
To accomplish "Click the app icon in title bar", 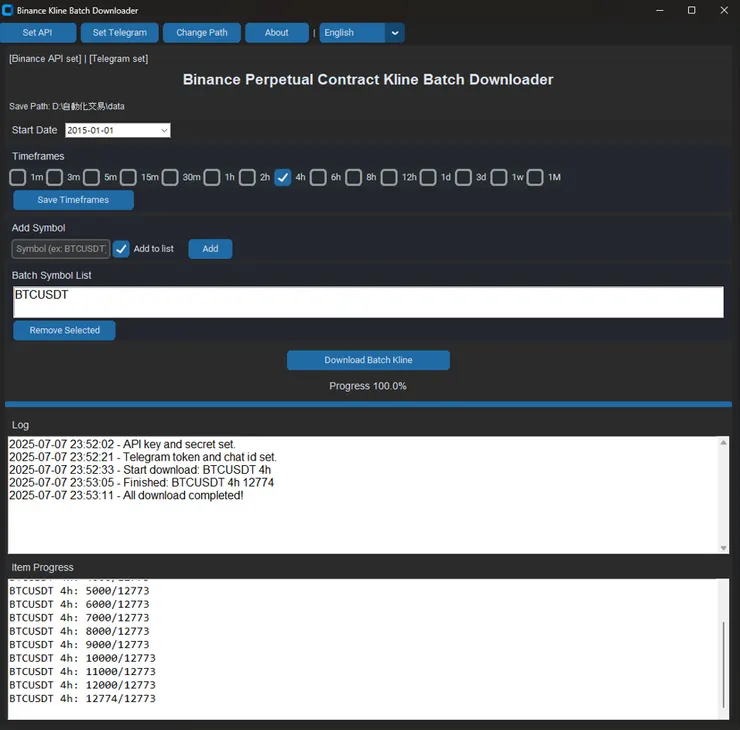I will click(8, 10).
